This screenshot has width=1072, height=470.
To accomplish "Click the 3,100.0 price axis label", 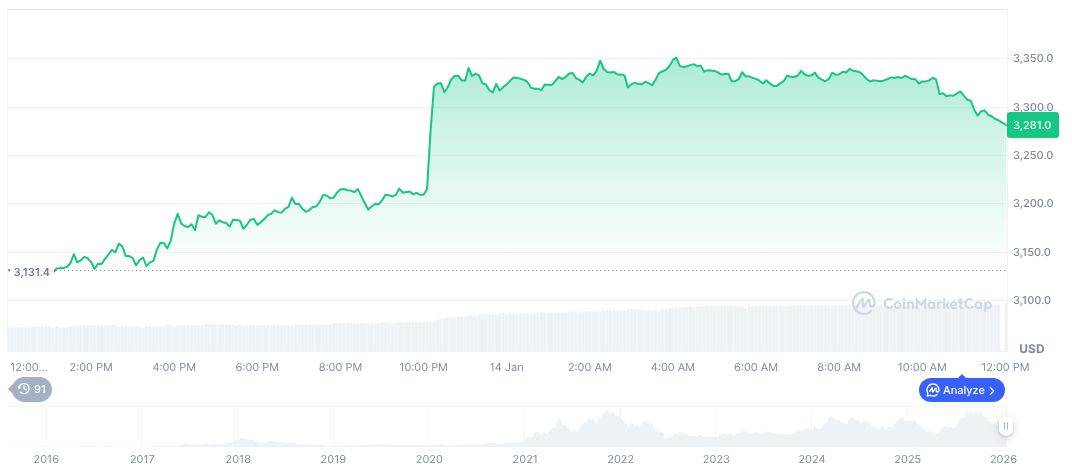I will 1033,300.
